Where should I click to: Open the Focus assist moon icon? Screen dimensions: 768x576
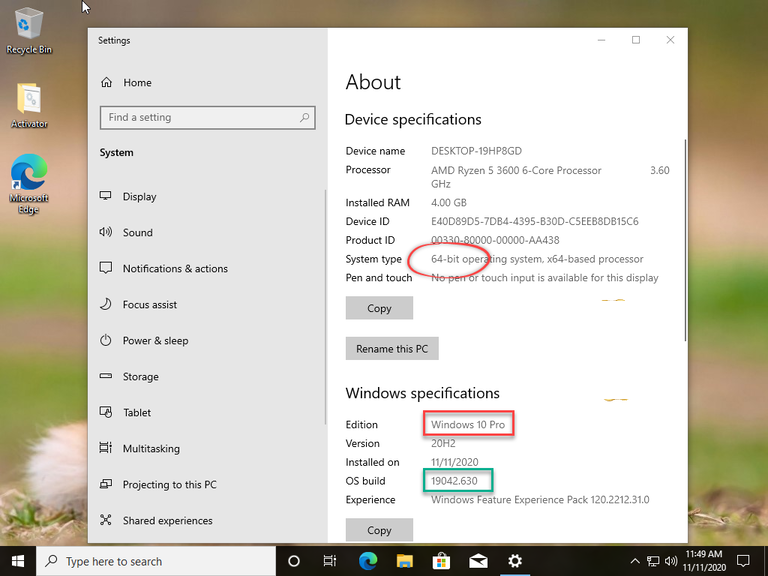point(106,304)
